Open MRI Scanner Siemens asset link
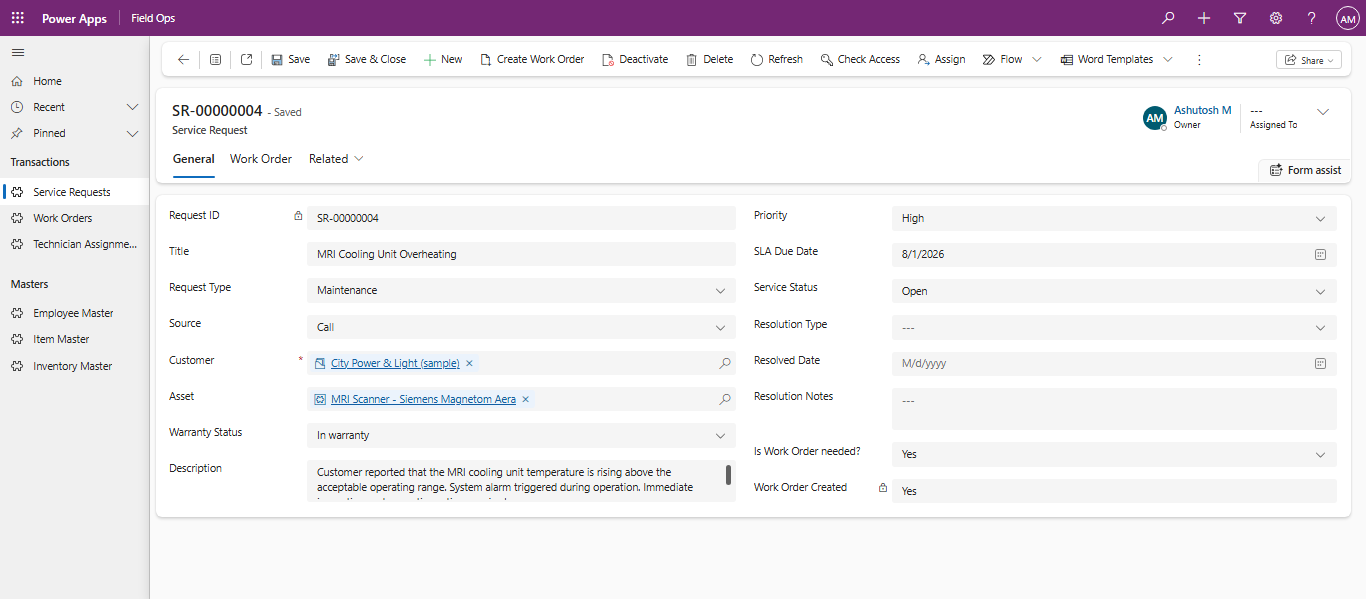 tap(423, 399)
